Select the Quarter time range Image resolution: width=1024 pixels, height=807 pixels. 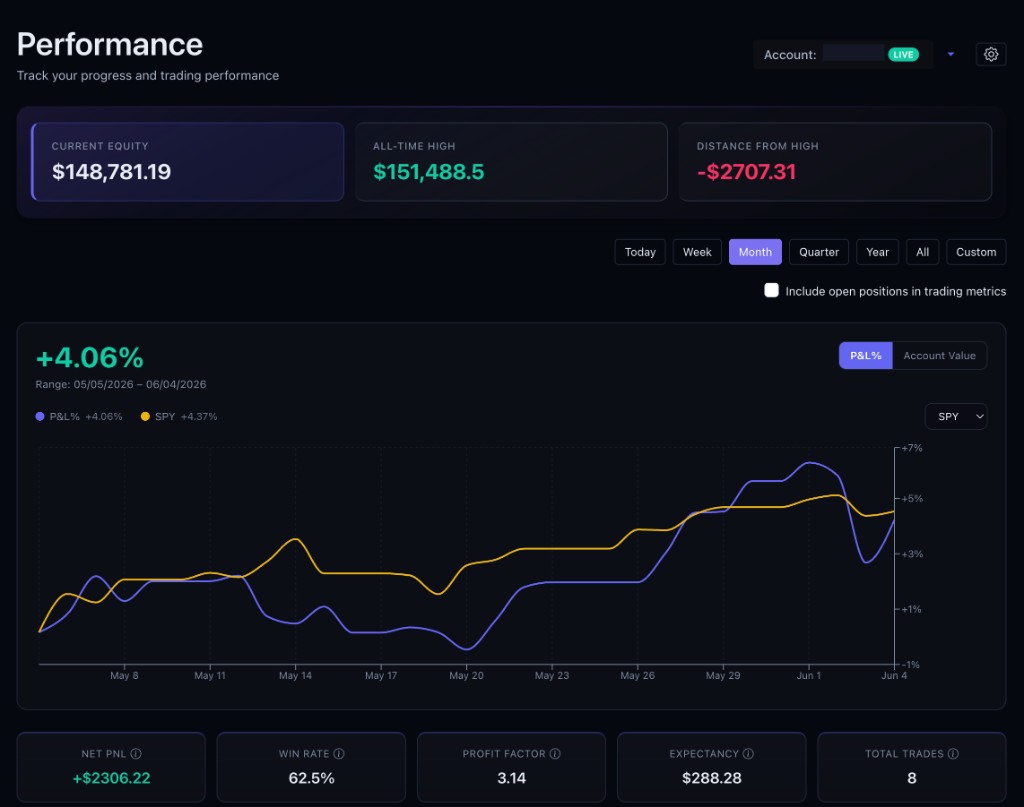819,252
